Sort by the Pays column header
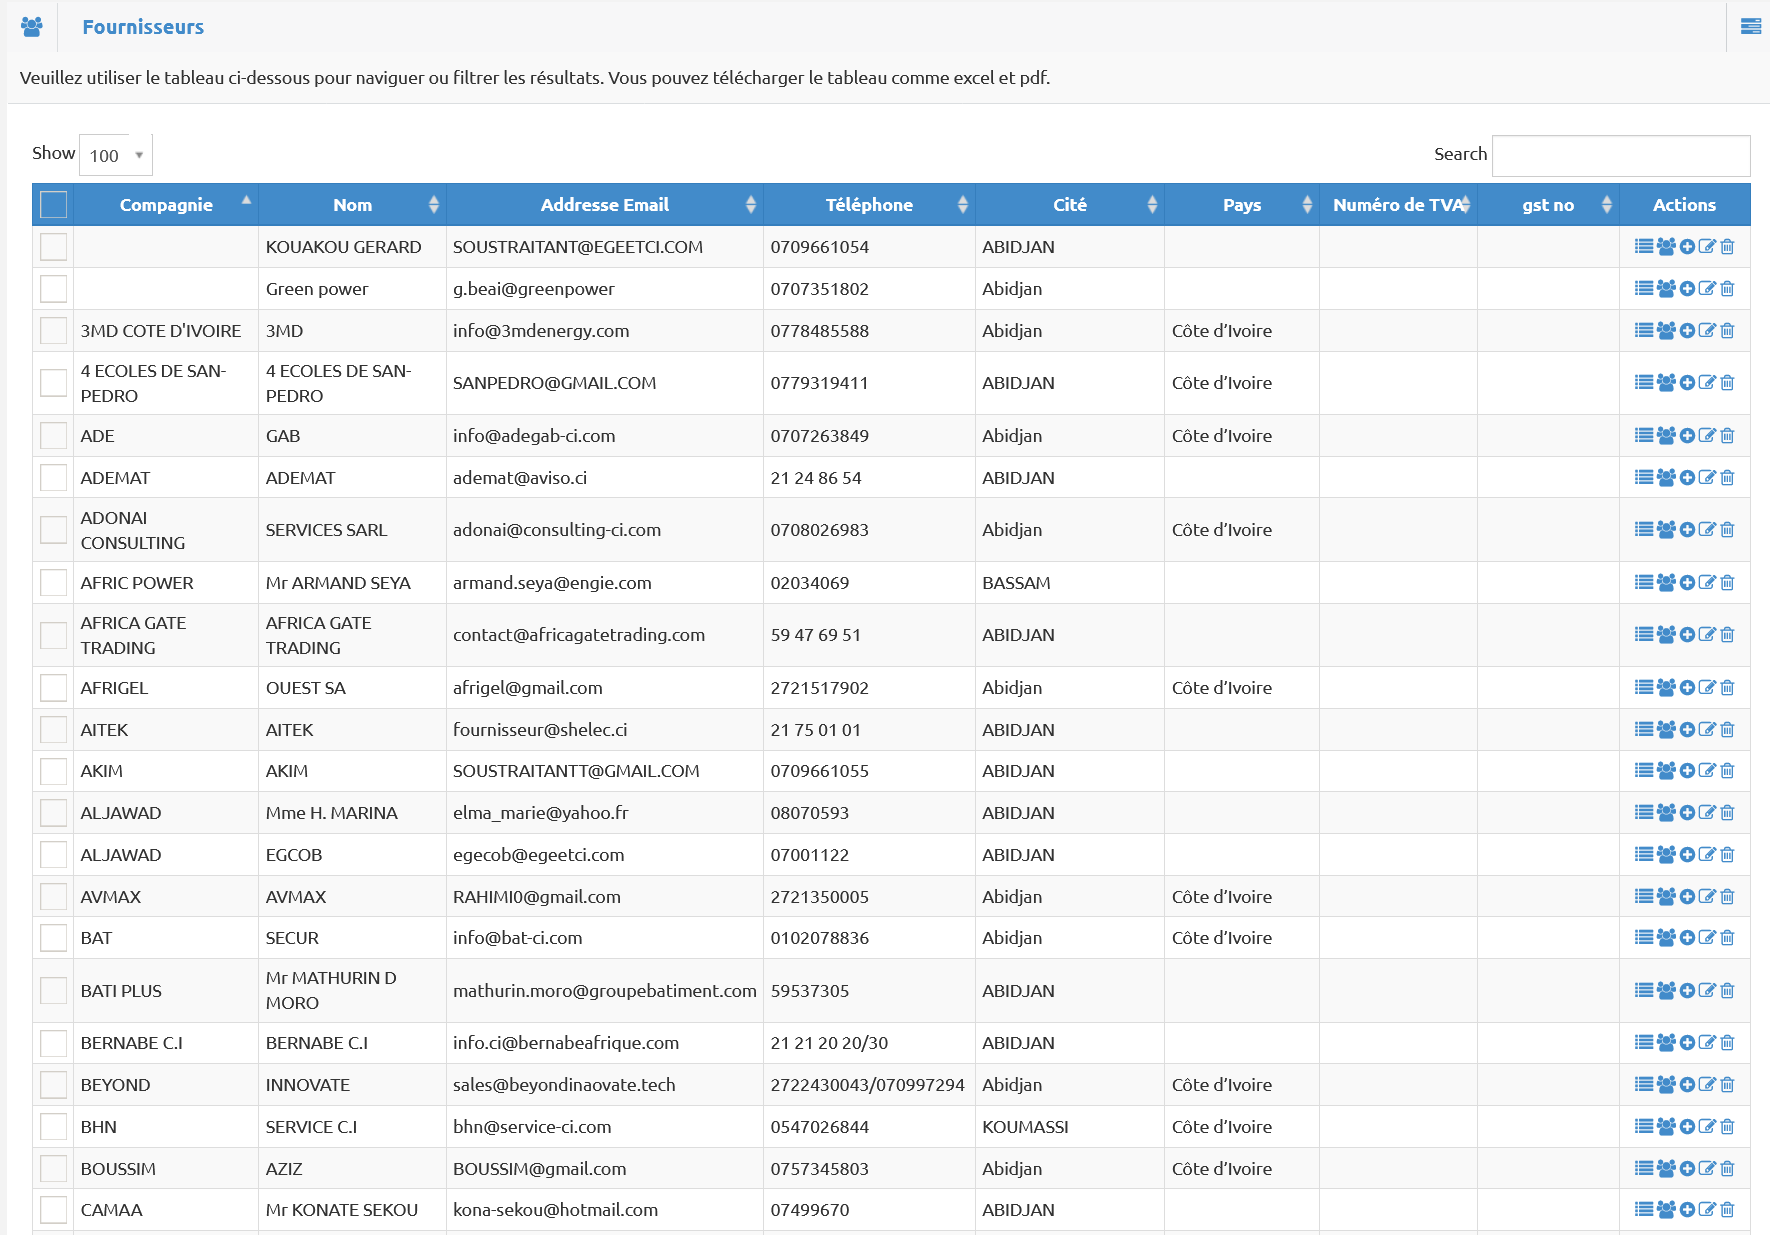1770x1235 pixels. tap(1241, 205)
